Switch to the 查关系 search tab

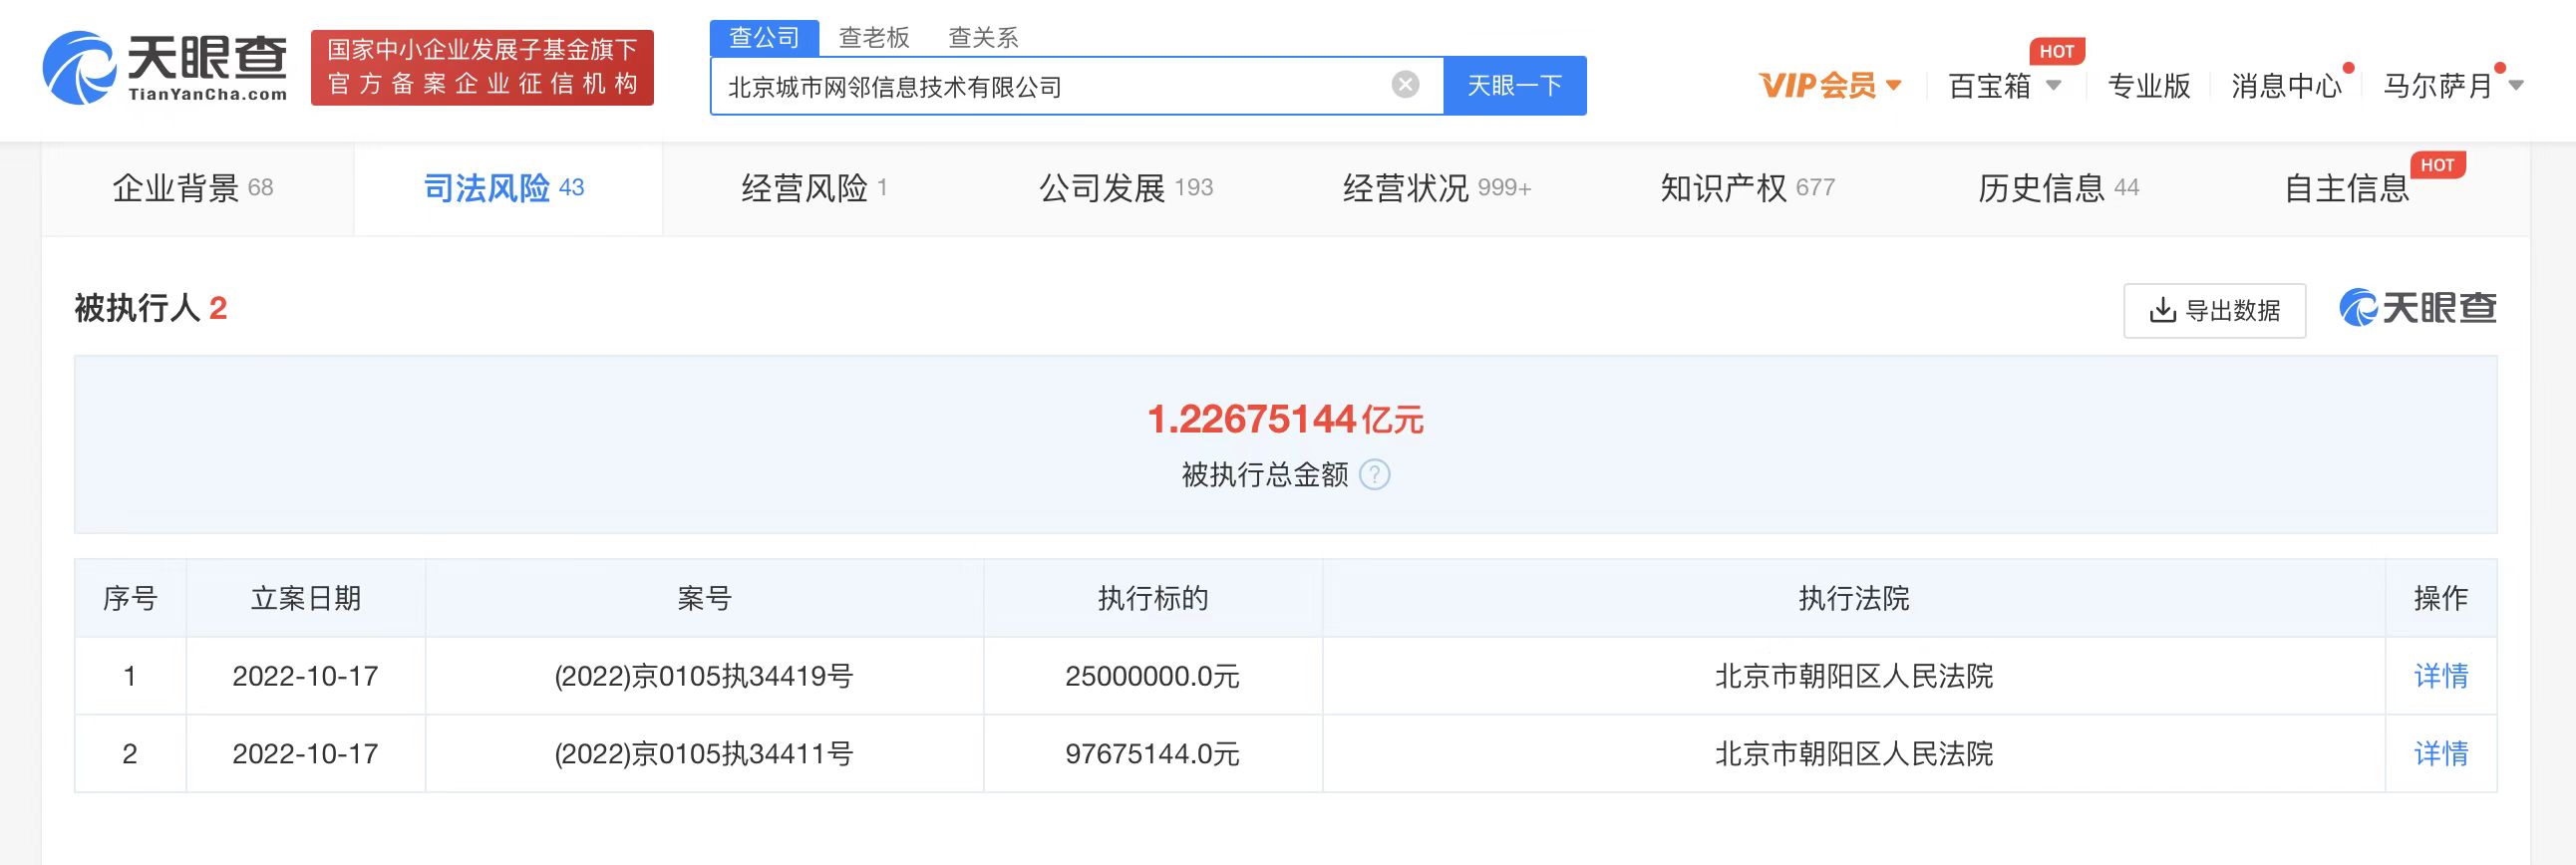982,38
